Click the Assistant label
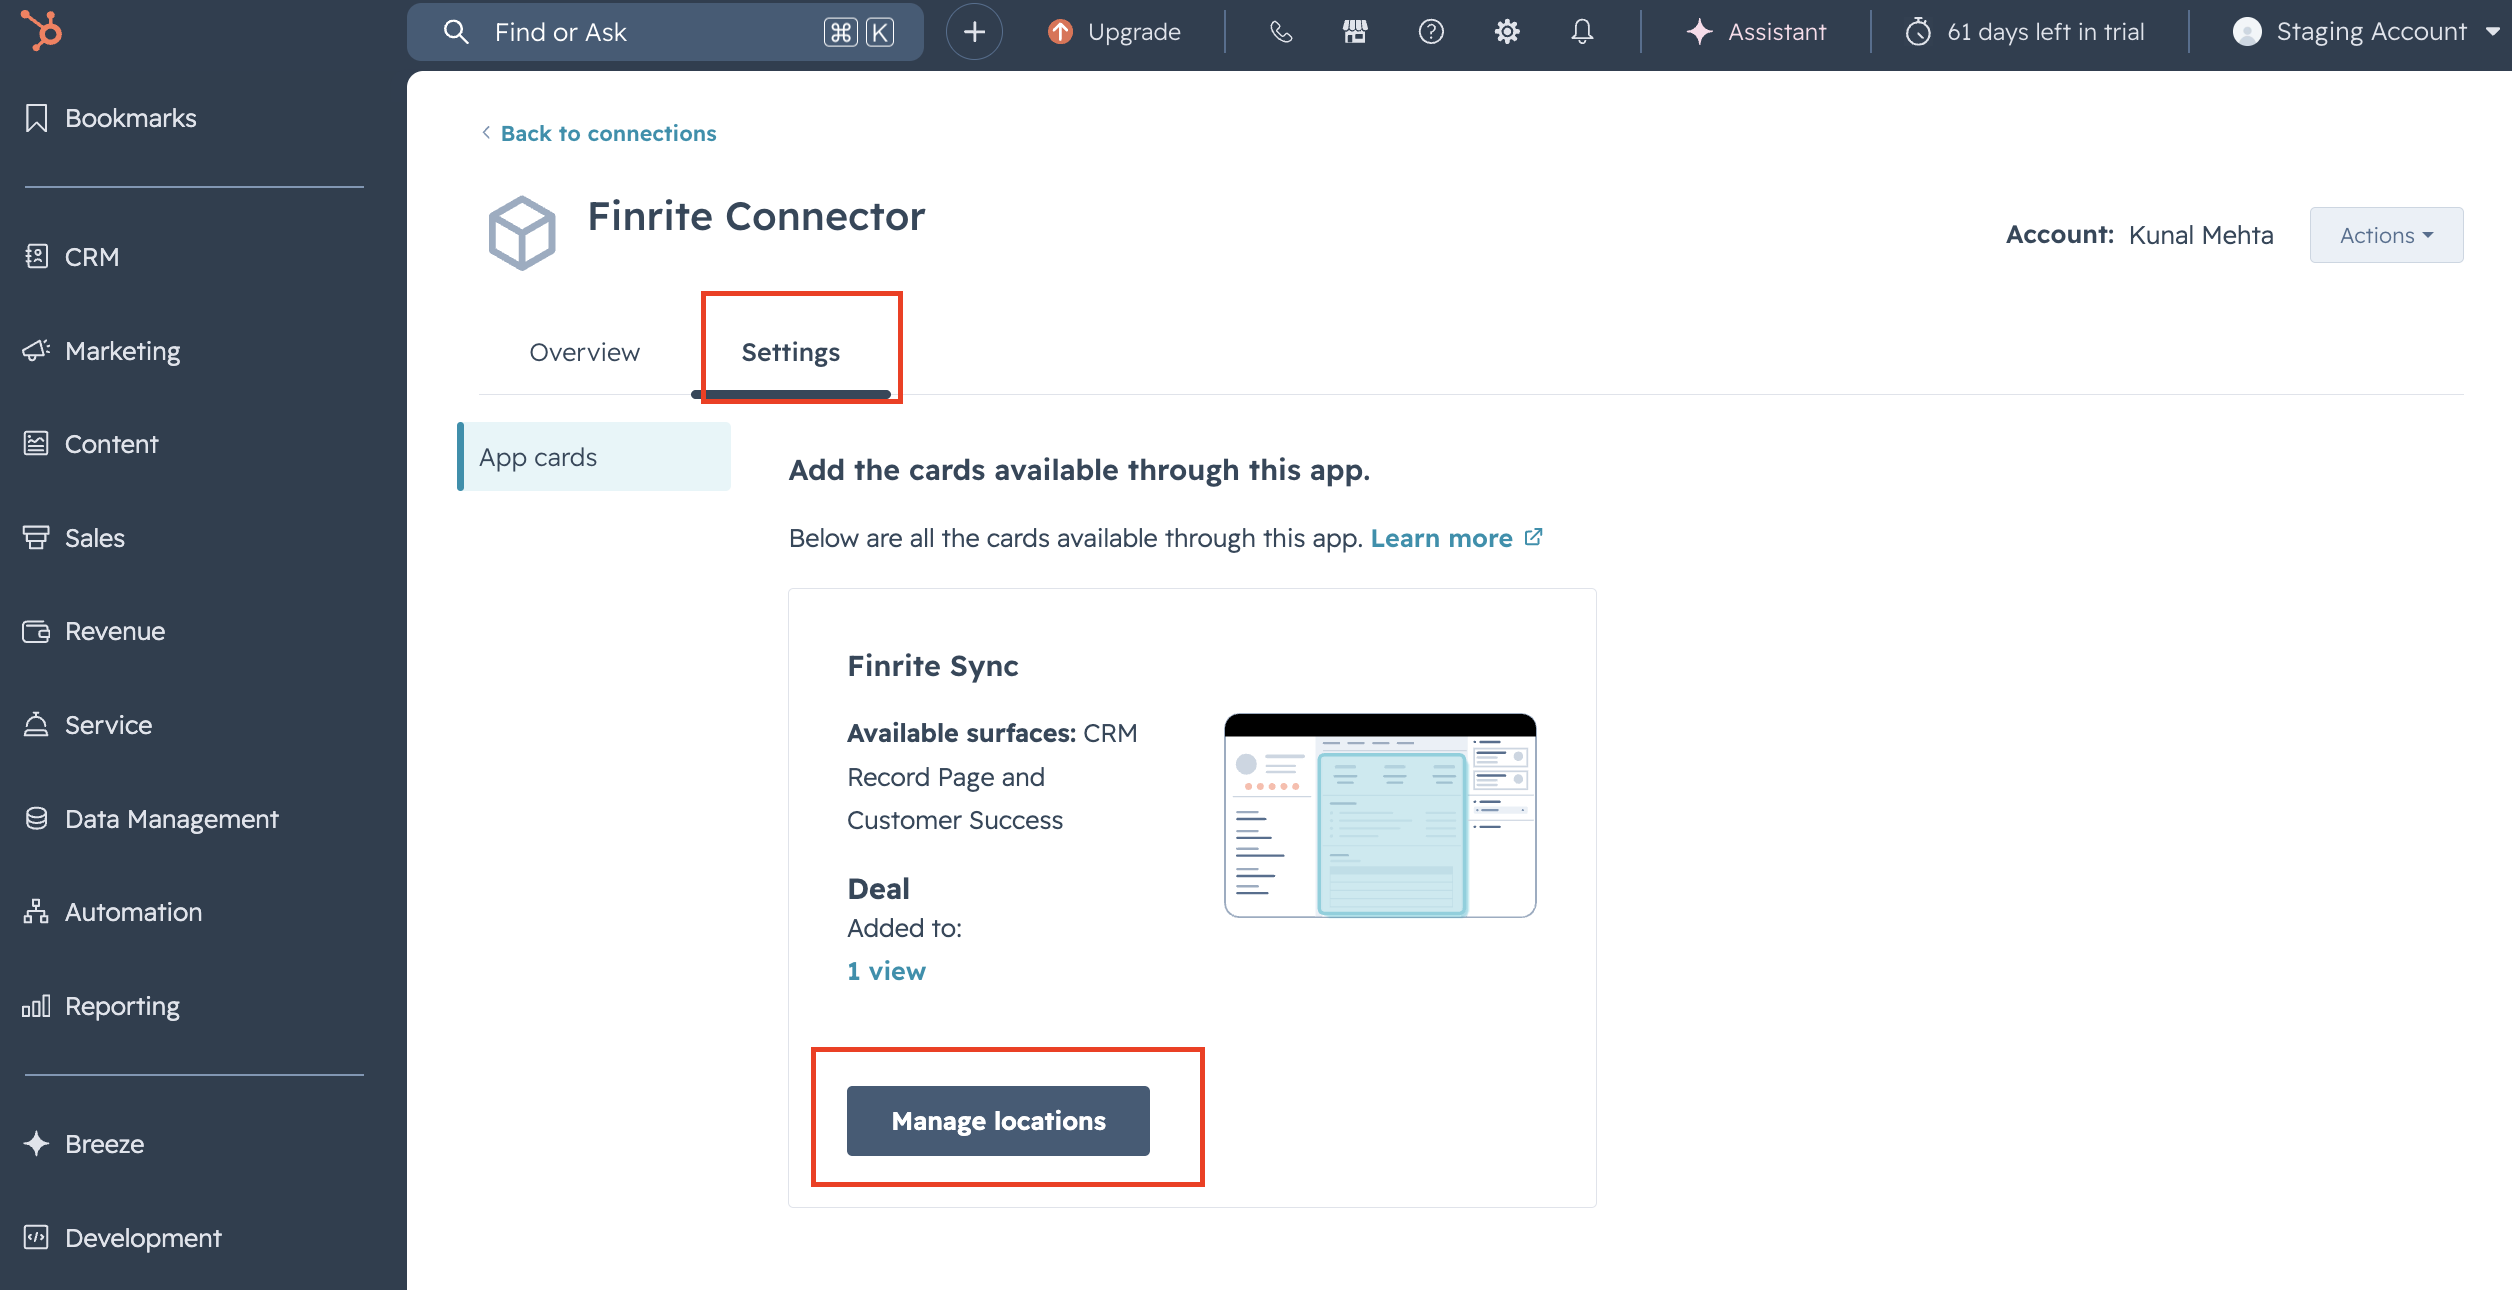The height and width of the screenshot is (1290, 2512). coord(1777,32)
